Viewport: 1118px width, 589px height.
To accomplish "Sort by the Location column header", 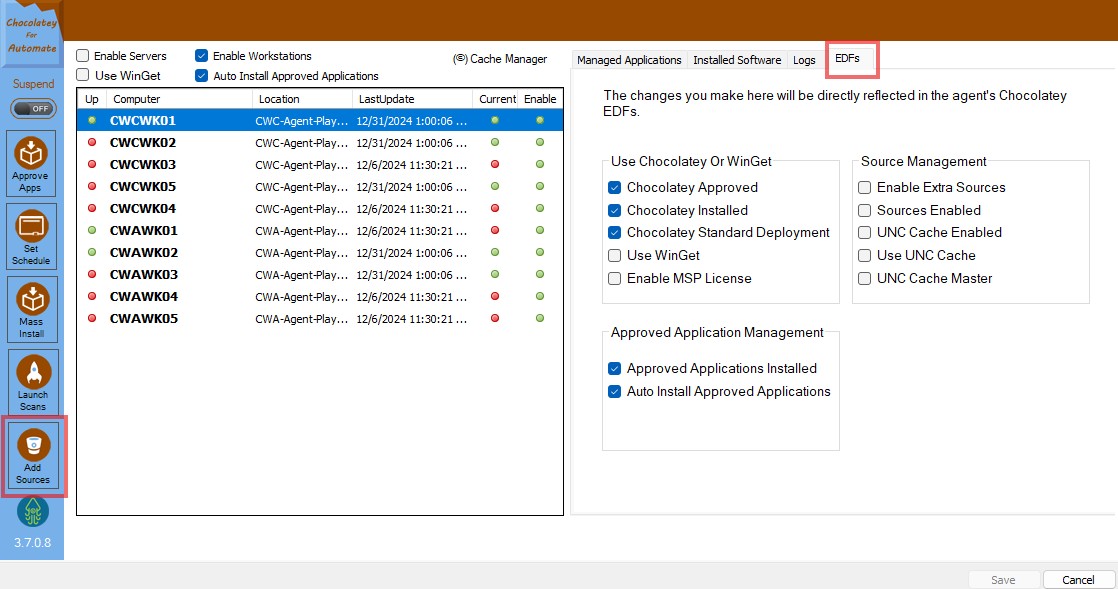I will coord(302,99).
